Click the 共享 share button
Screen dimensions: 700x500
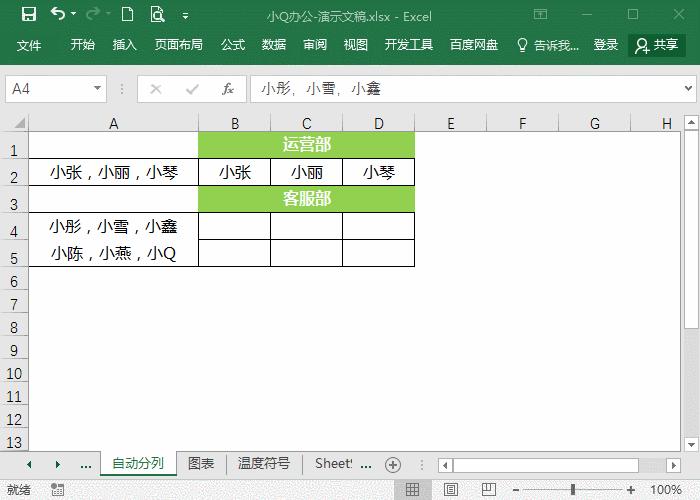point(657,45)
